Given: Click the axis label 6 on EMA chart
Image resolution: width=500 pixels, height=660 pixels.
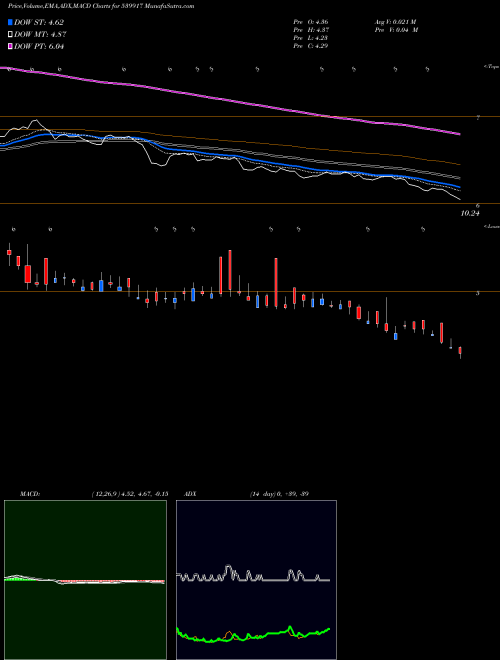Looking at the screenshot, I should point(478,205).
